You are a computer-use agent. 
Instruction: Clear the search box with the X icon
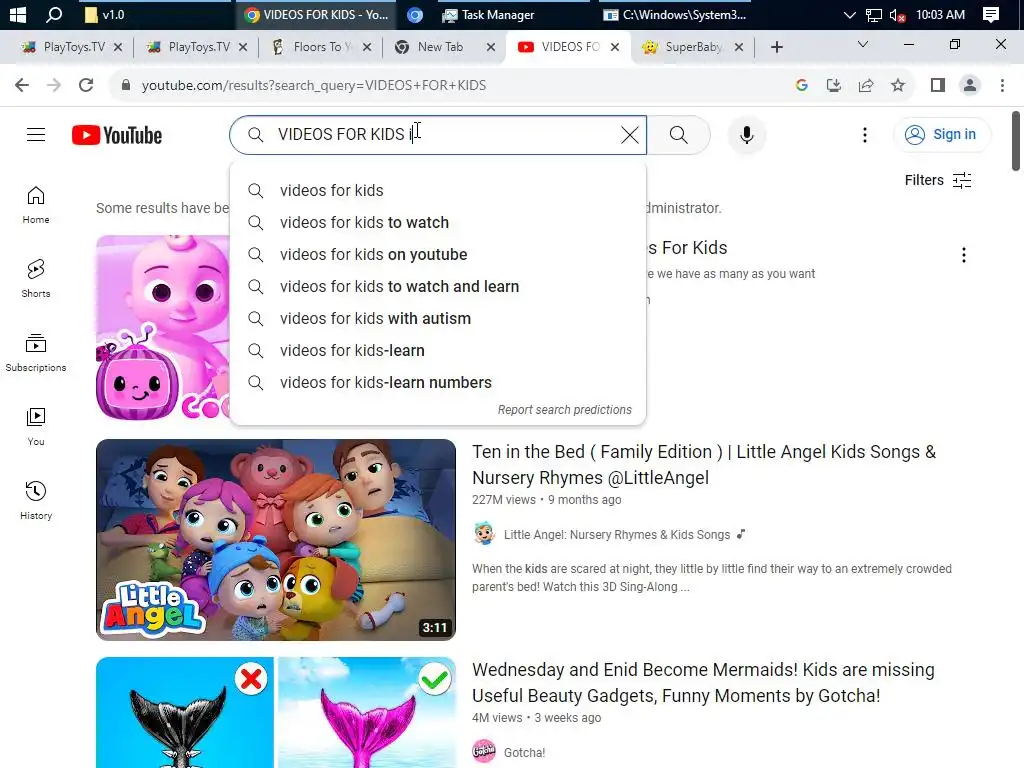(630, 135)
